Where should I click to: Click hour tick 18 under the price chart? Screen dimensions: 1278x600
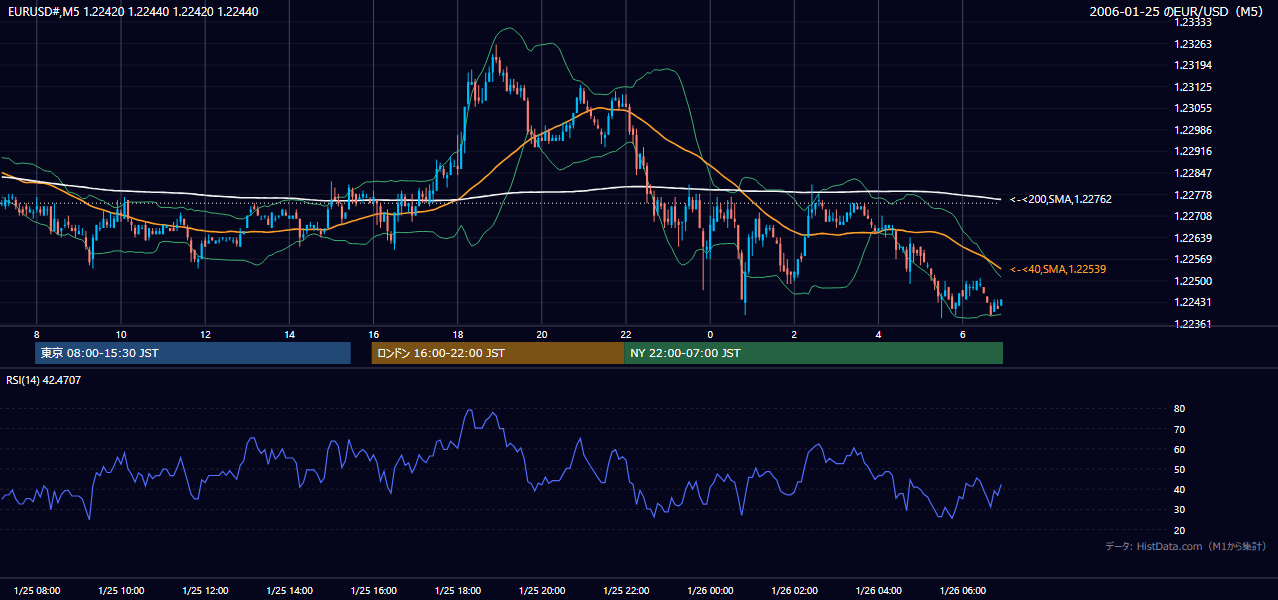point(457,334)
